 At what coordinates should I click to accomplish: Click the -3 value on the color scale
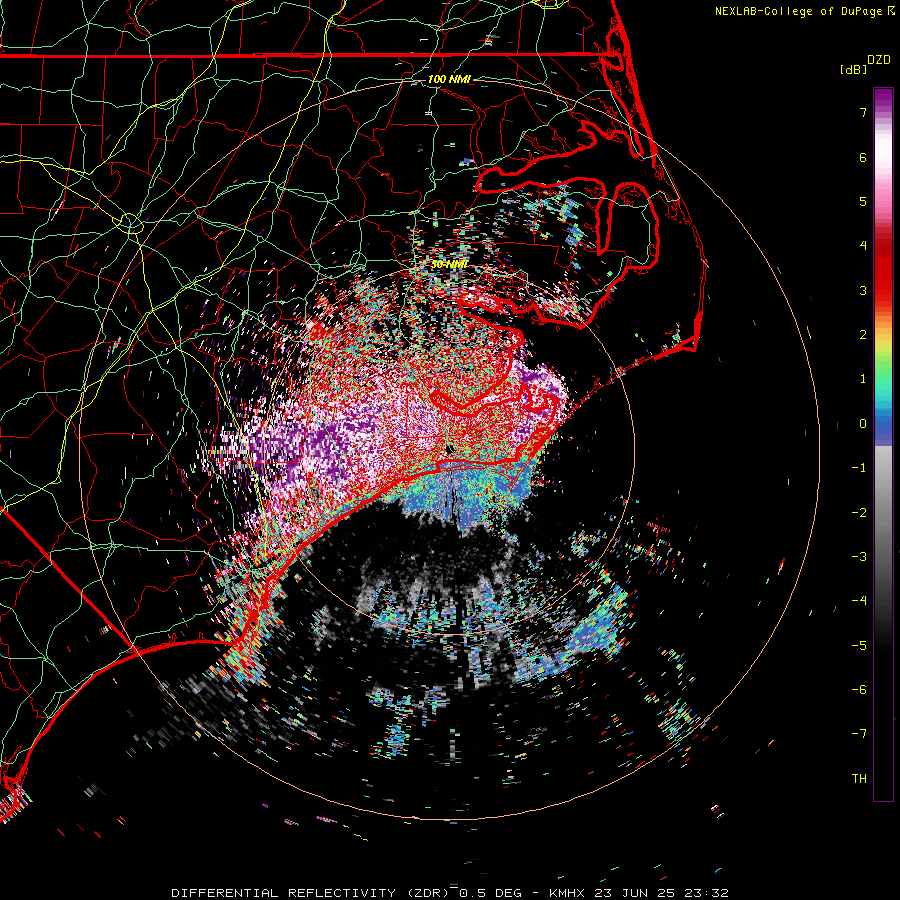click(859, 557)
